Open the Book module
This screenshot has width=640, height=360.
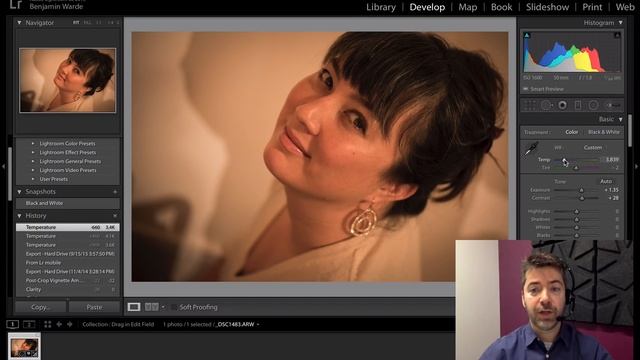click(x=501, y=7)
